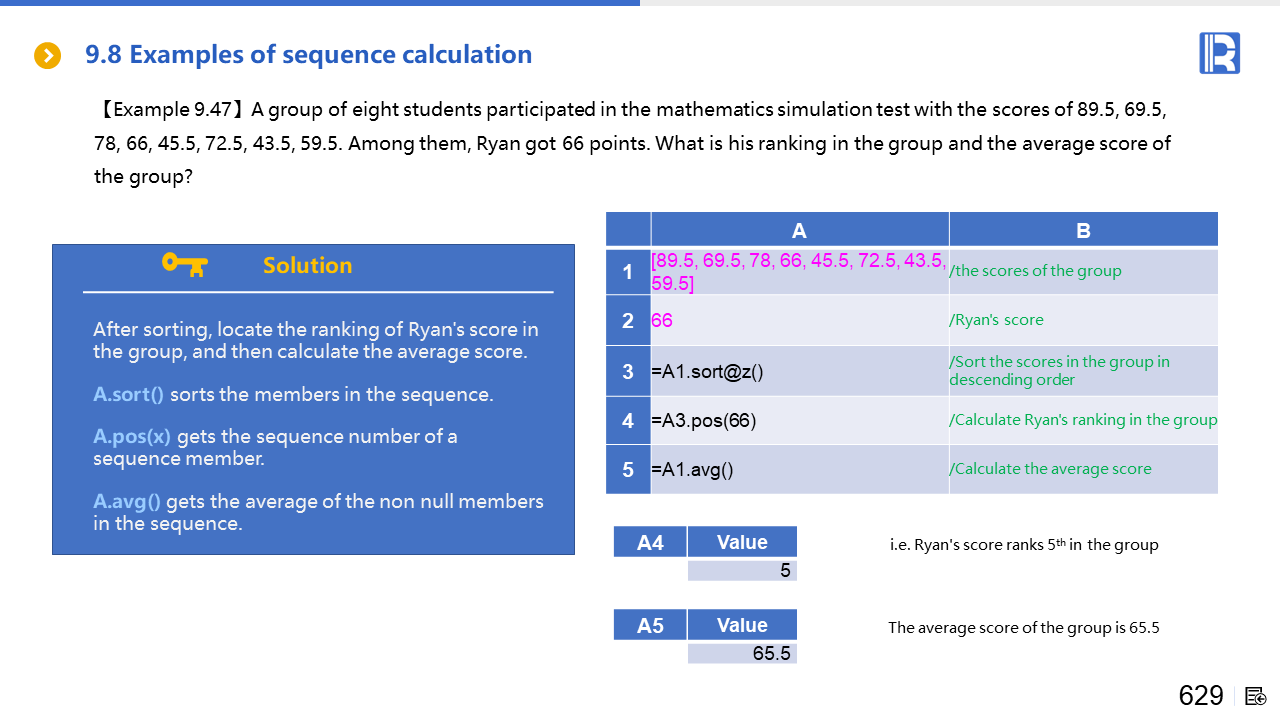1280x720 pixels.
Task: Click the "9.8 Examples of sequence calculation" heading
Action: [x=308, y=55]
